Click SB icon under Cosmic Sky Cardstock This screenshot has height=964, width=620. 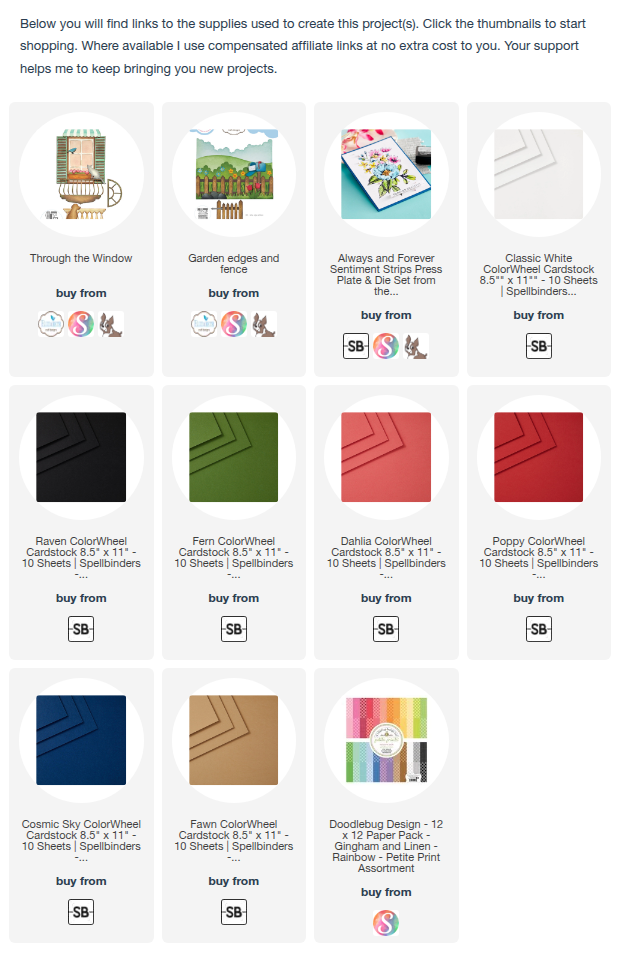click(x=81, y=912)
